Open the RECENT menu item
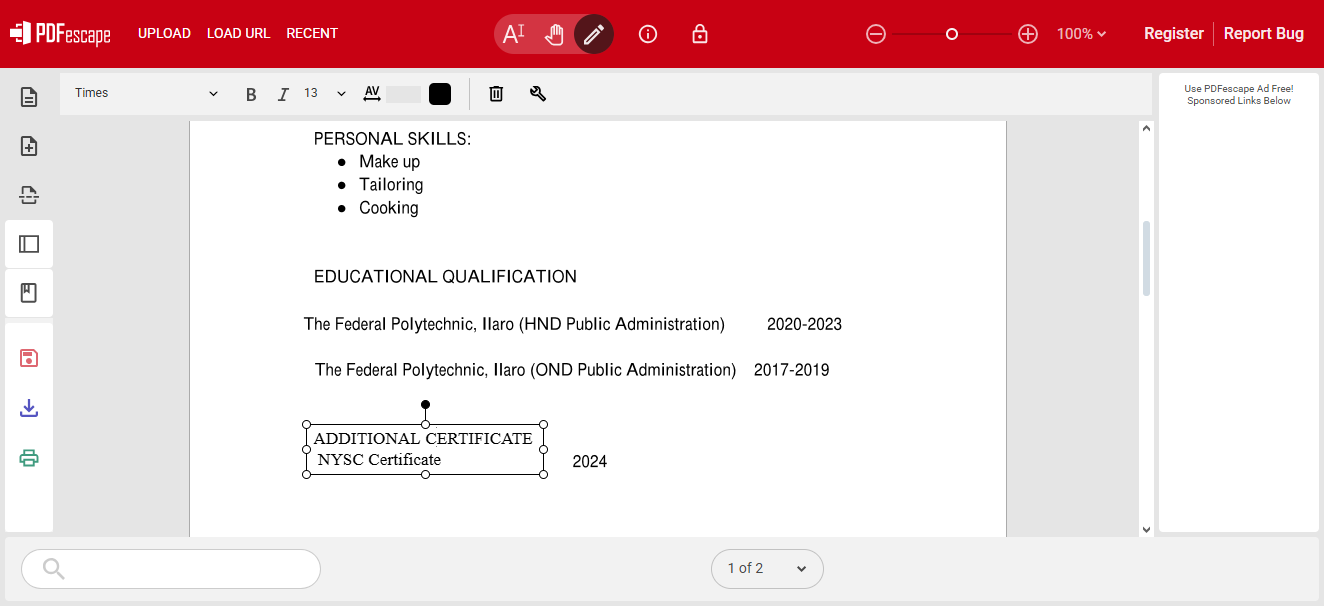Viewport: 1324px width, 606px height. coord(312,34)
